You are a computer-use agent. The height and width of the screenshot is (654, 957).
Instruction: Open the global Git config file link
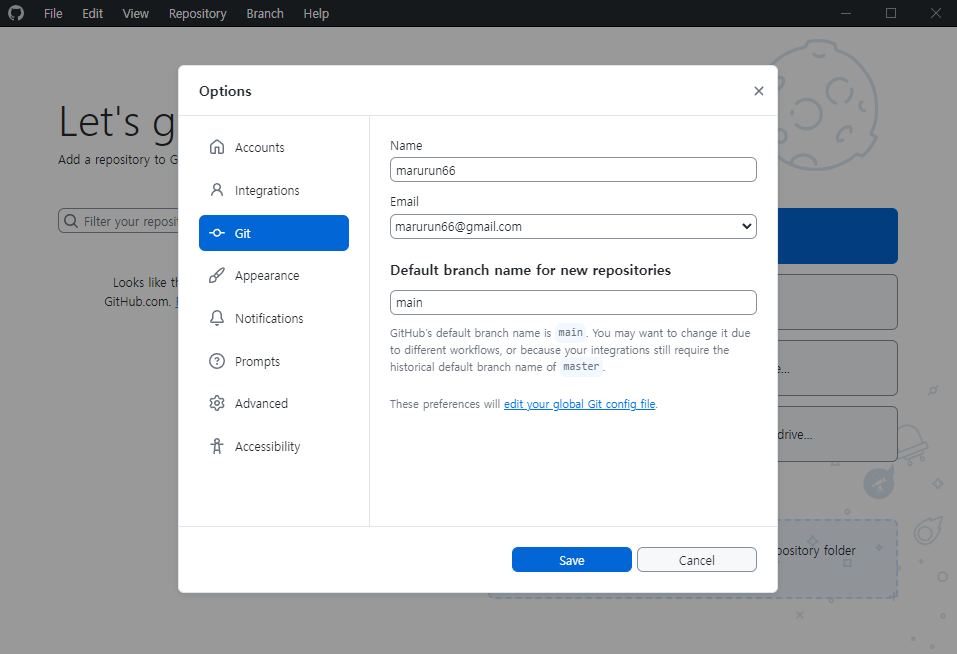click(x=579, y=404)
